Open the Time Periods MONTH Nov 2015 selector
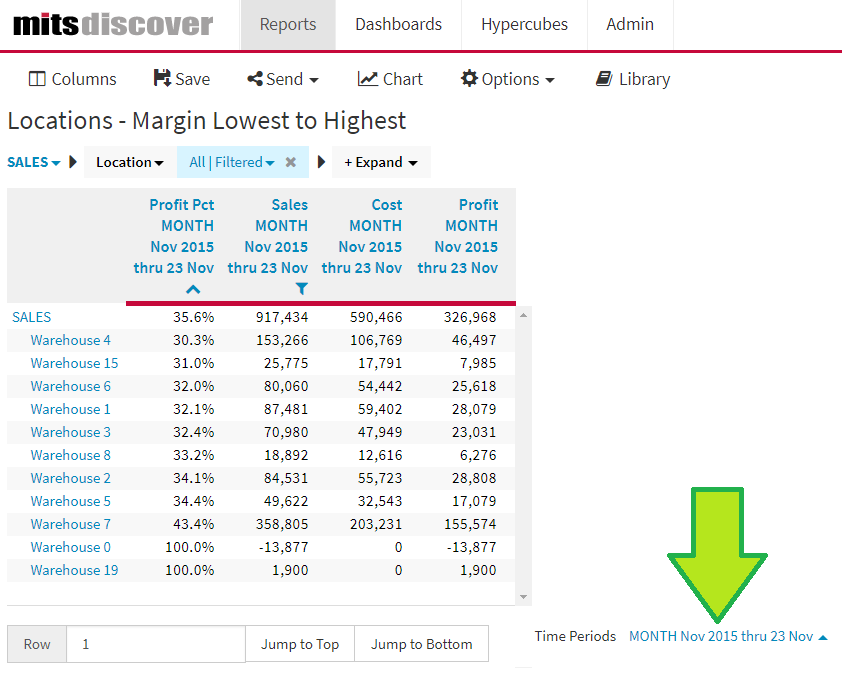842x680 pixels. click(x=728, y=636)
